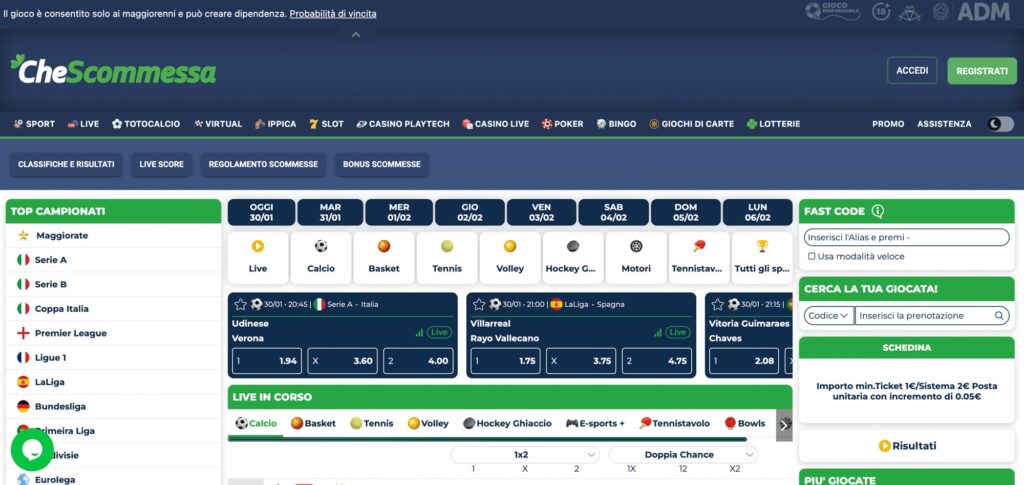The width and height of the screenshot is (1024, 485).
Task: Open the Codice dropdown
Action: [x=829, y=316]
